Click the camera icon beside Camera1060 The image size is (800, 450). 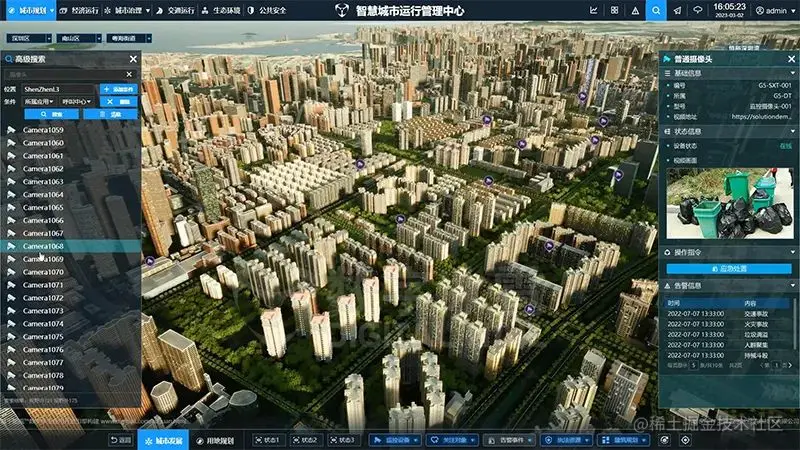pyautogui.click(x=11, y=143)
